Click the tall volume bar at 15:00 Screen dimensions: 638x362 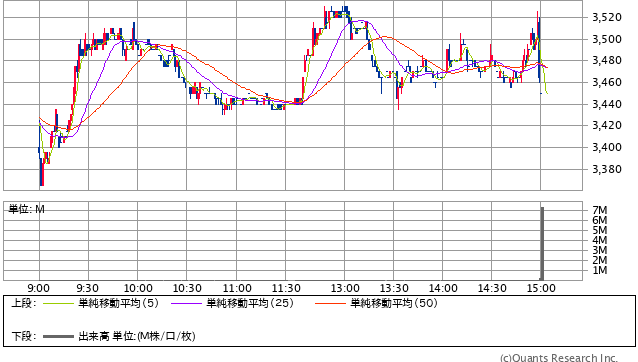542,243
